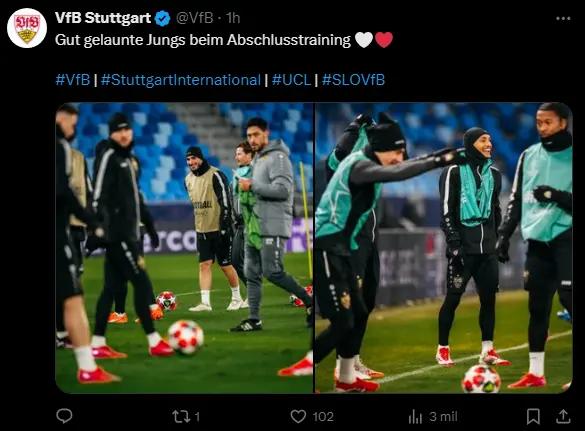Screen dimensions: 585x431
Task: Share the tweet via the upload arrow icon
Action: click(x=563, y=416)
